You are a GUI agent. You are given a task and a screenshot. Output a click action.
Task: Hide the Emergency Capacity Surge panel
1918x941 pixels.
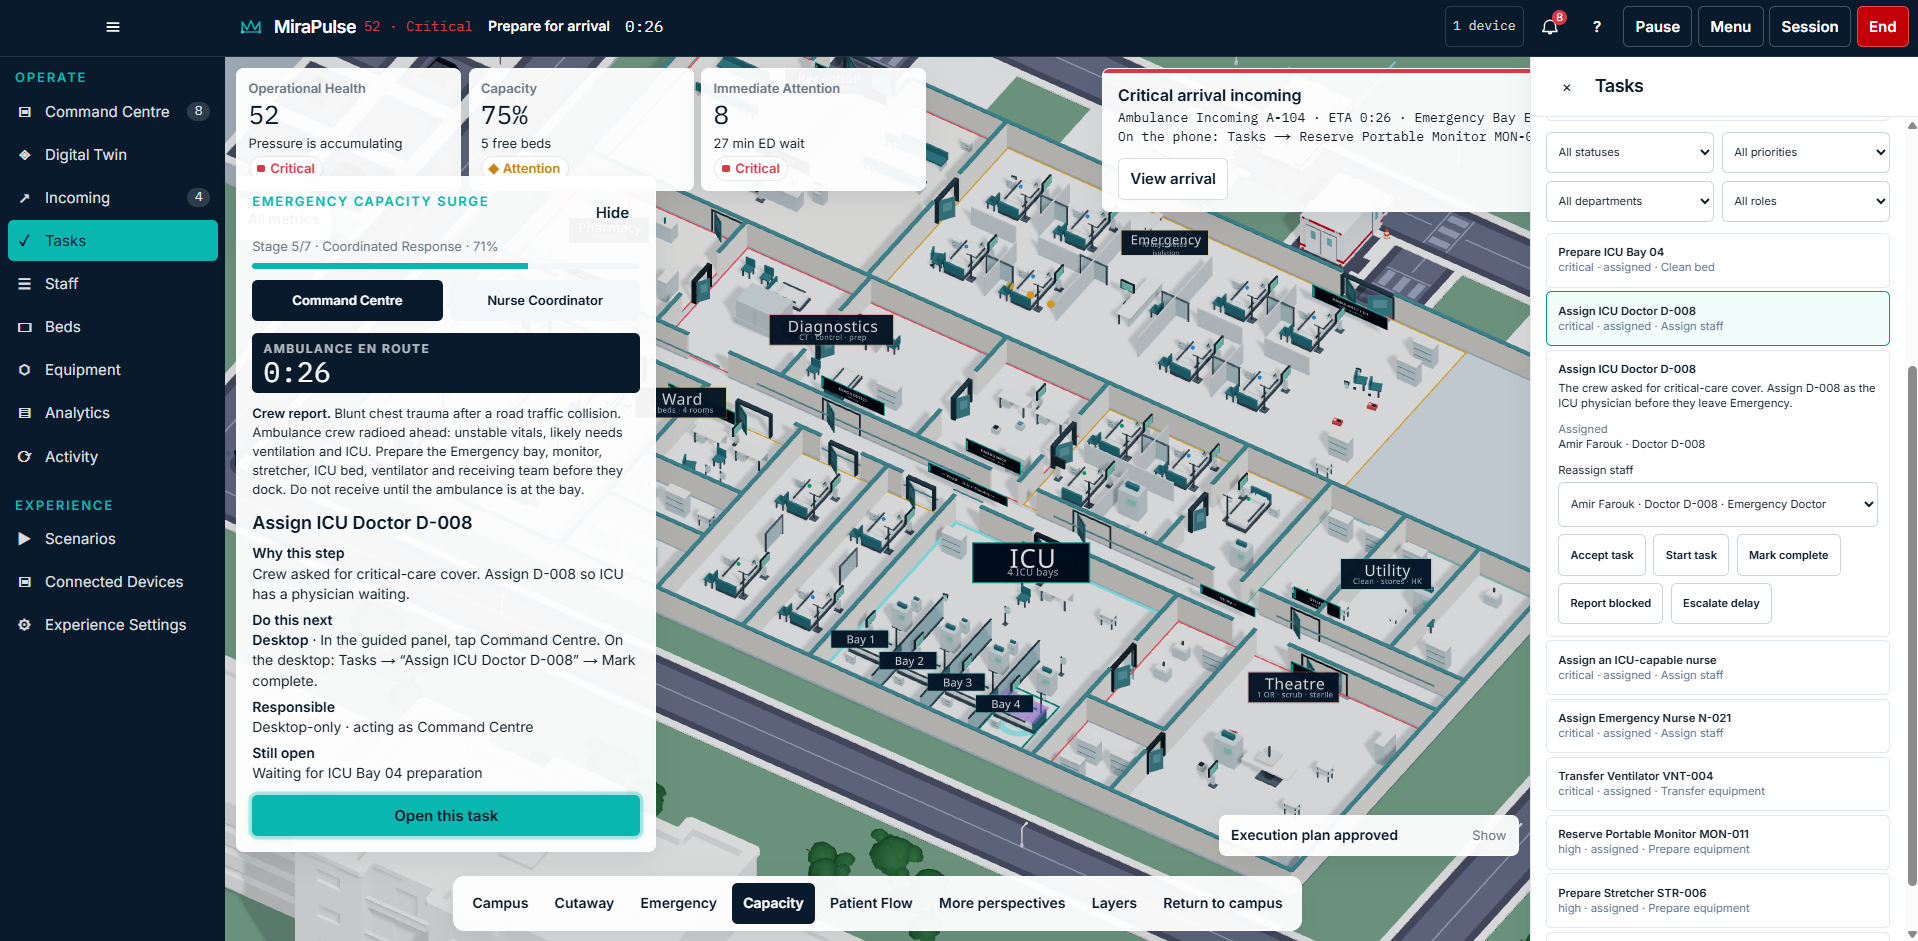[612, 213]
